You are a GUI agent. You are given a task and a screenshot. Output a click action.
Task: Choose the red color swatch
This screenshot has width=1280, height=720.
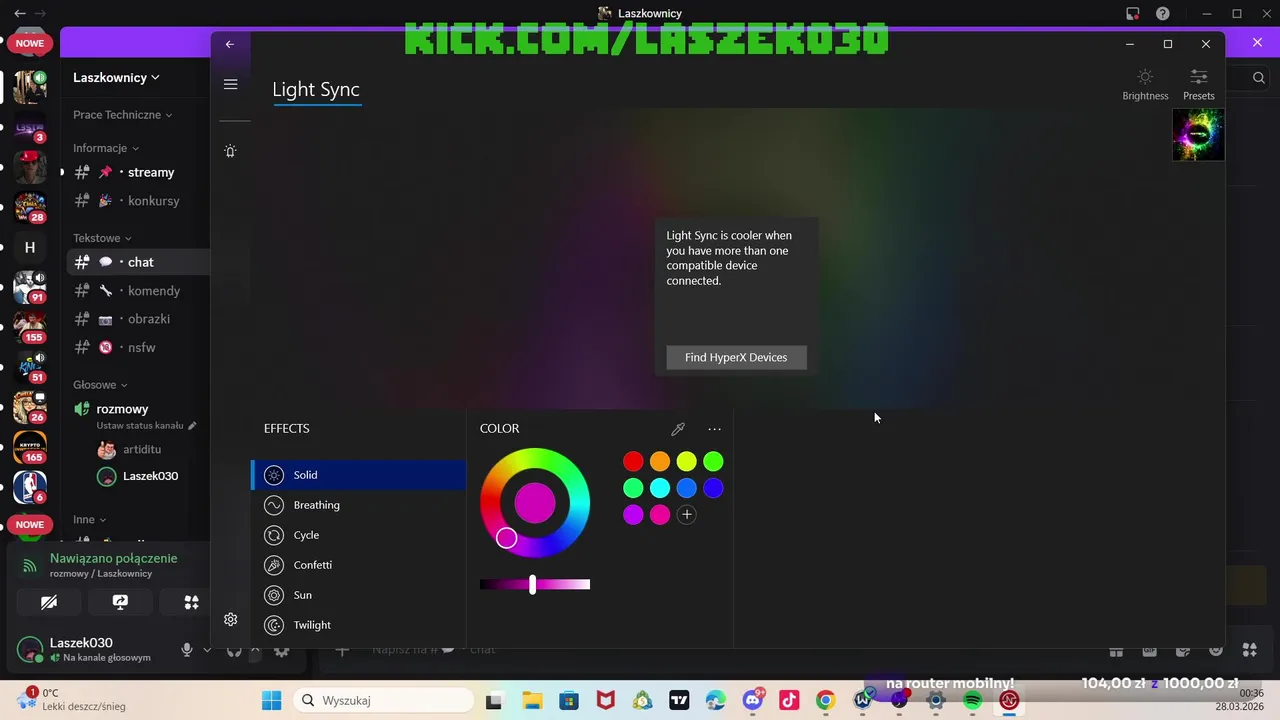[x=633, y=461]
